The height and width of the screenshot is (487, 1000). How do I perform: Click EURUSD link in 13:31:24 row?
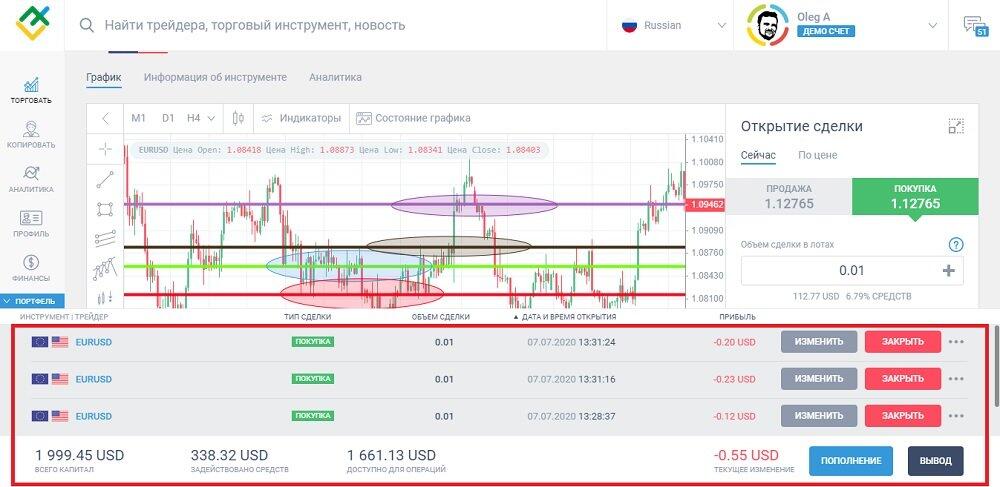pyautogui.click(x=93, y=342)
